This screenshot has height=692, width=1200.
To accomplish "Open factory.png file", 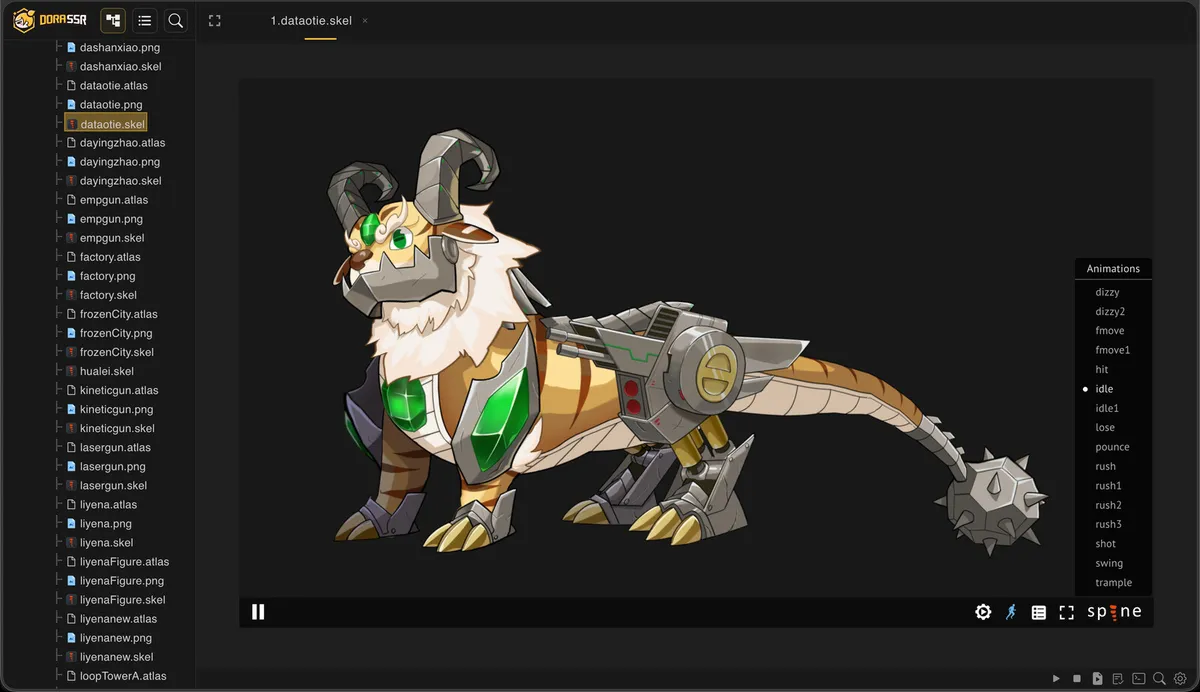I will (107, 275).
